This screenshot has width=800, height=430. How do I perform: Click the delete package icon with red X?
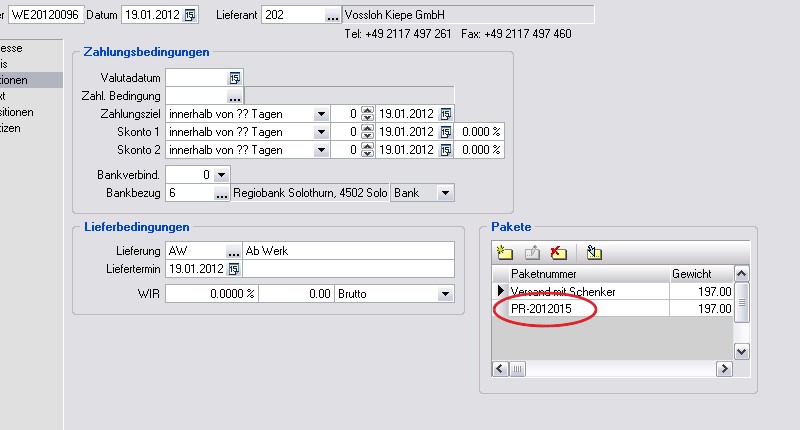coord(559,253)
